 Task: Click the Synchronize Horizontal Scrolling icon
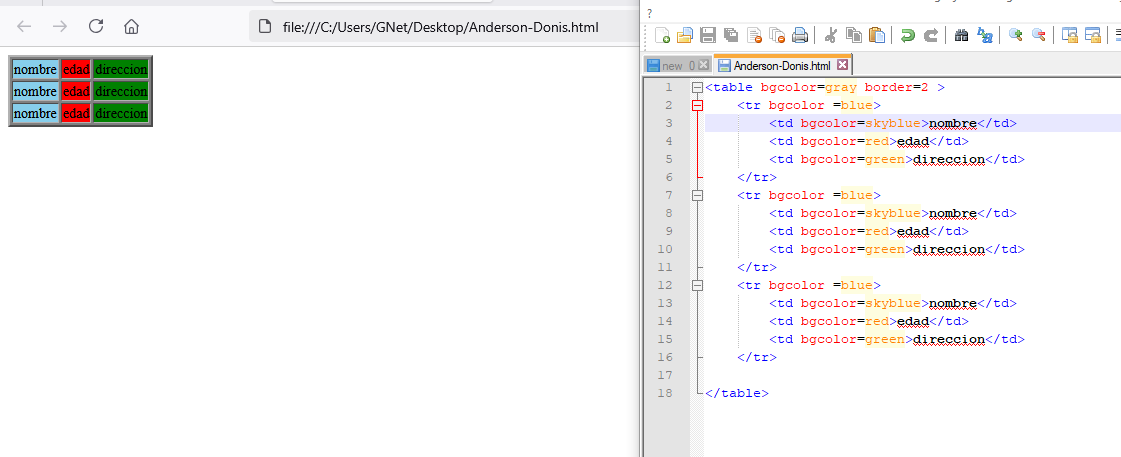[x=1092, y=35]
